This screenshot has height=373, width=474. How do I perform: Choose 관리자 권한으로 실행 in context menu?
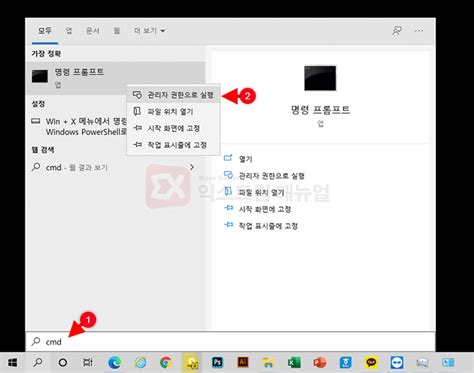(173, 95)
